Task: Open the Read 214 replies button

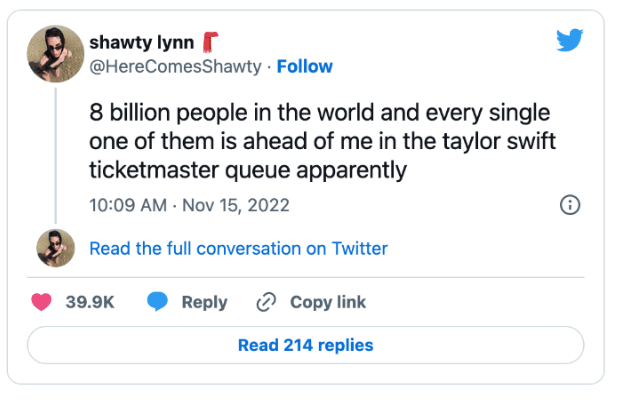Action: (305, 345)
